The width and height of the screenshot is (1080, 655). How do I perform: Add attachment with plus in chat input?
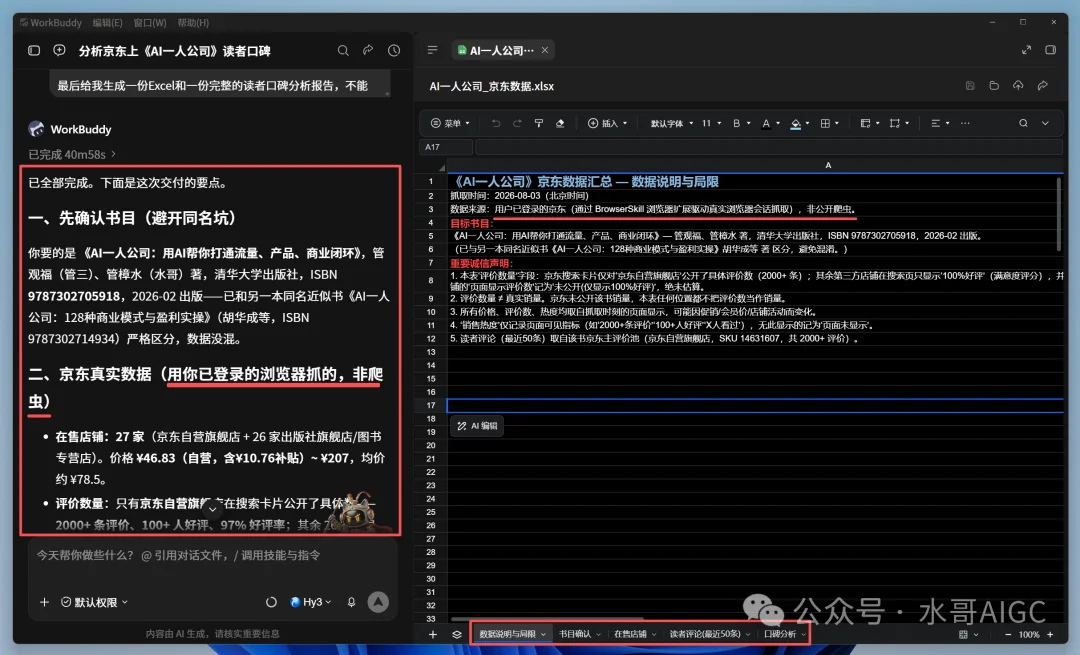[44, 602]
